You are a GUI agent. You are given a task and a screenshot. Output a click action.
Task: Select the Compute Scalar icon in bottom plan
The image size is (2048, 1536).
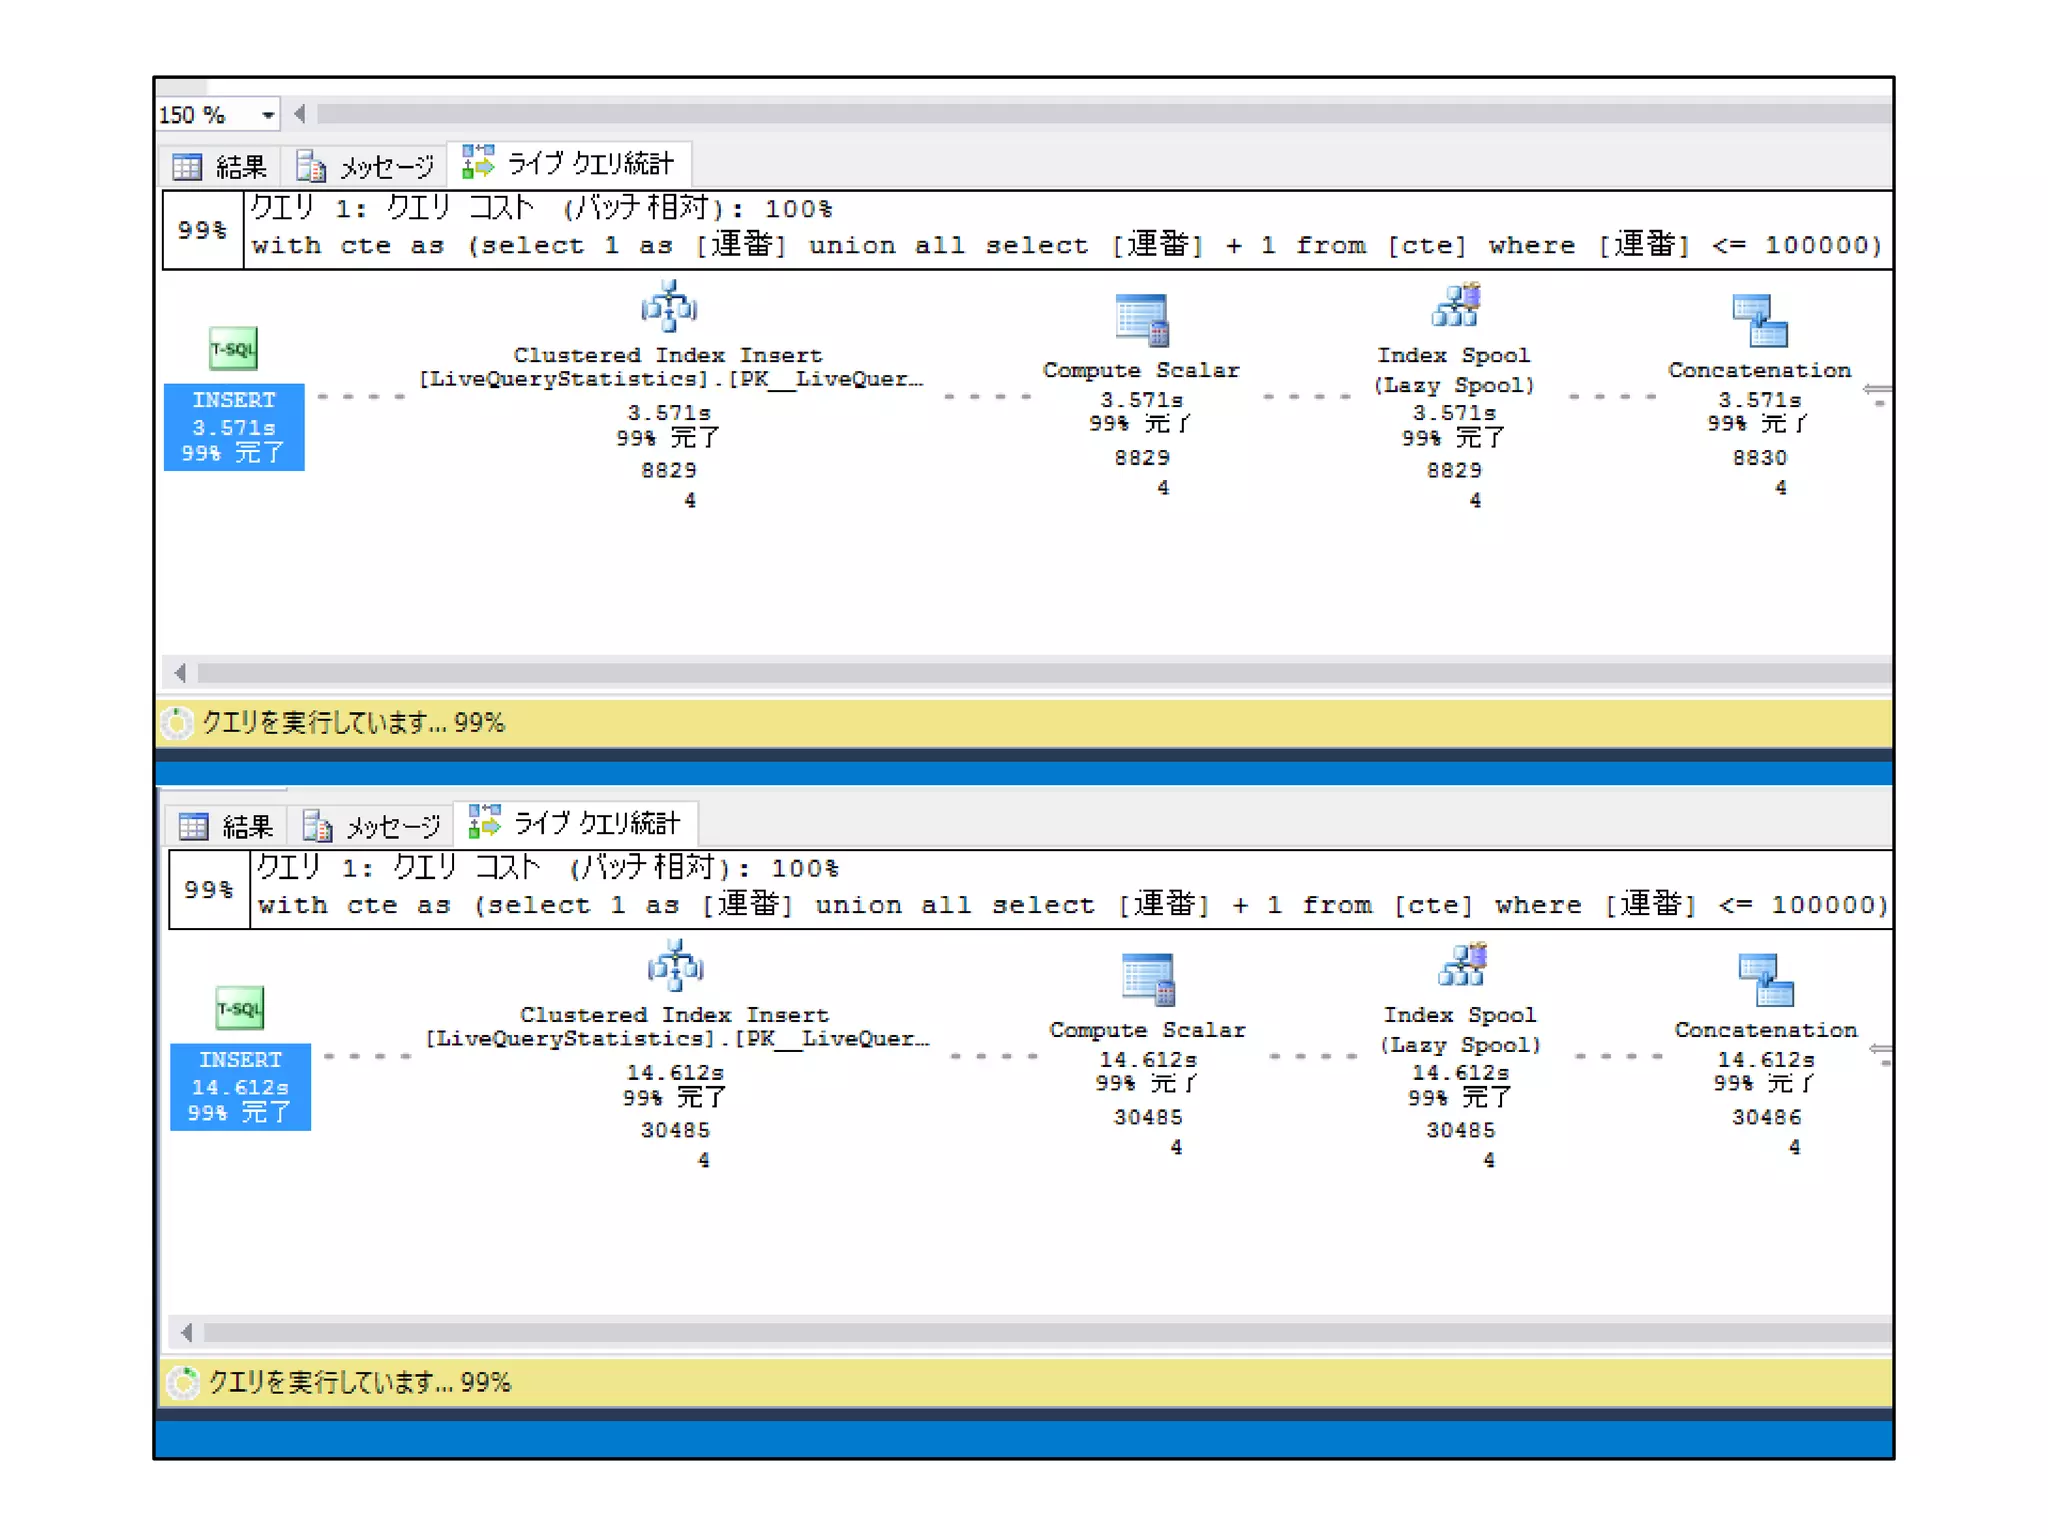(x=1147, y=980)
